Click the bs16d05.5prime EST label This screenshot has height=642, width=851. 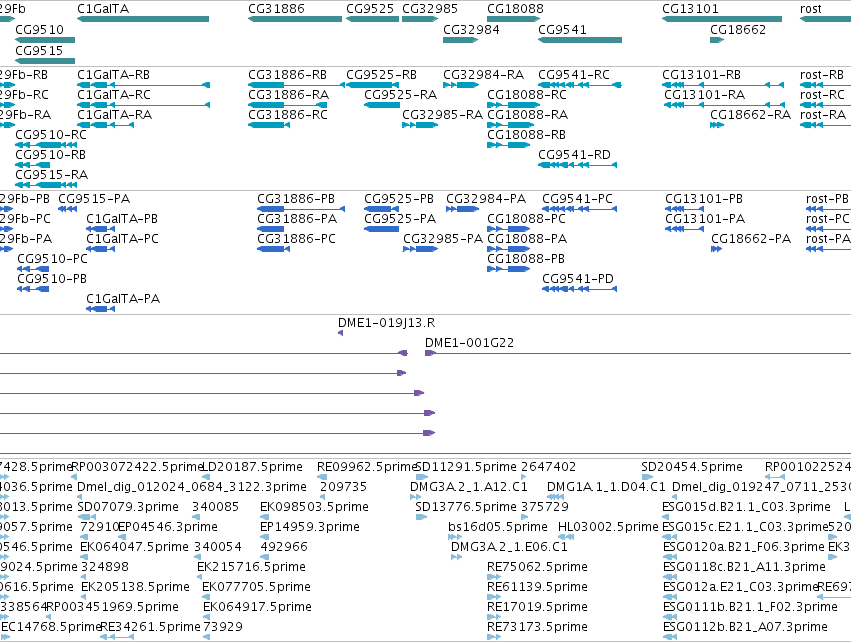[x=498, y=527]
